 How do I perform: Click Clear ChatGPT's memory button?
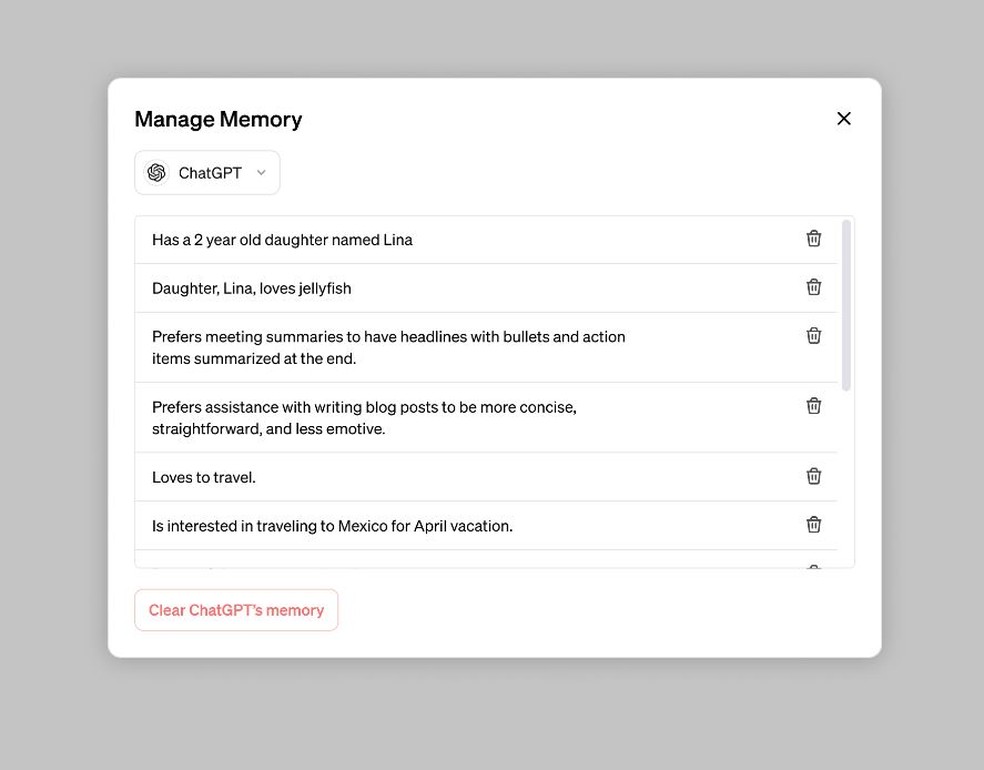[x=236, y=610]
